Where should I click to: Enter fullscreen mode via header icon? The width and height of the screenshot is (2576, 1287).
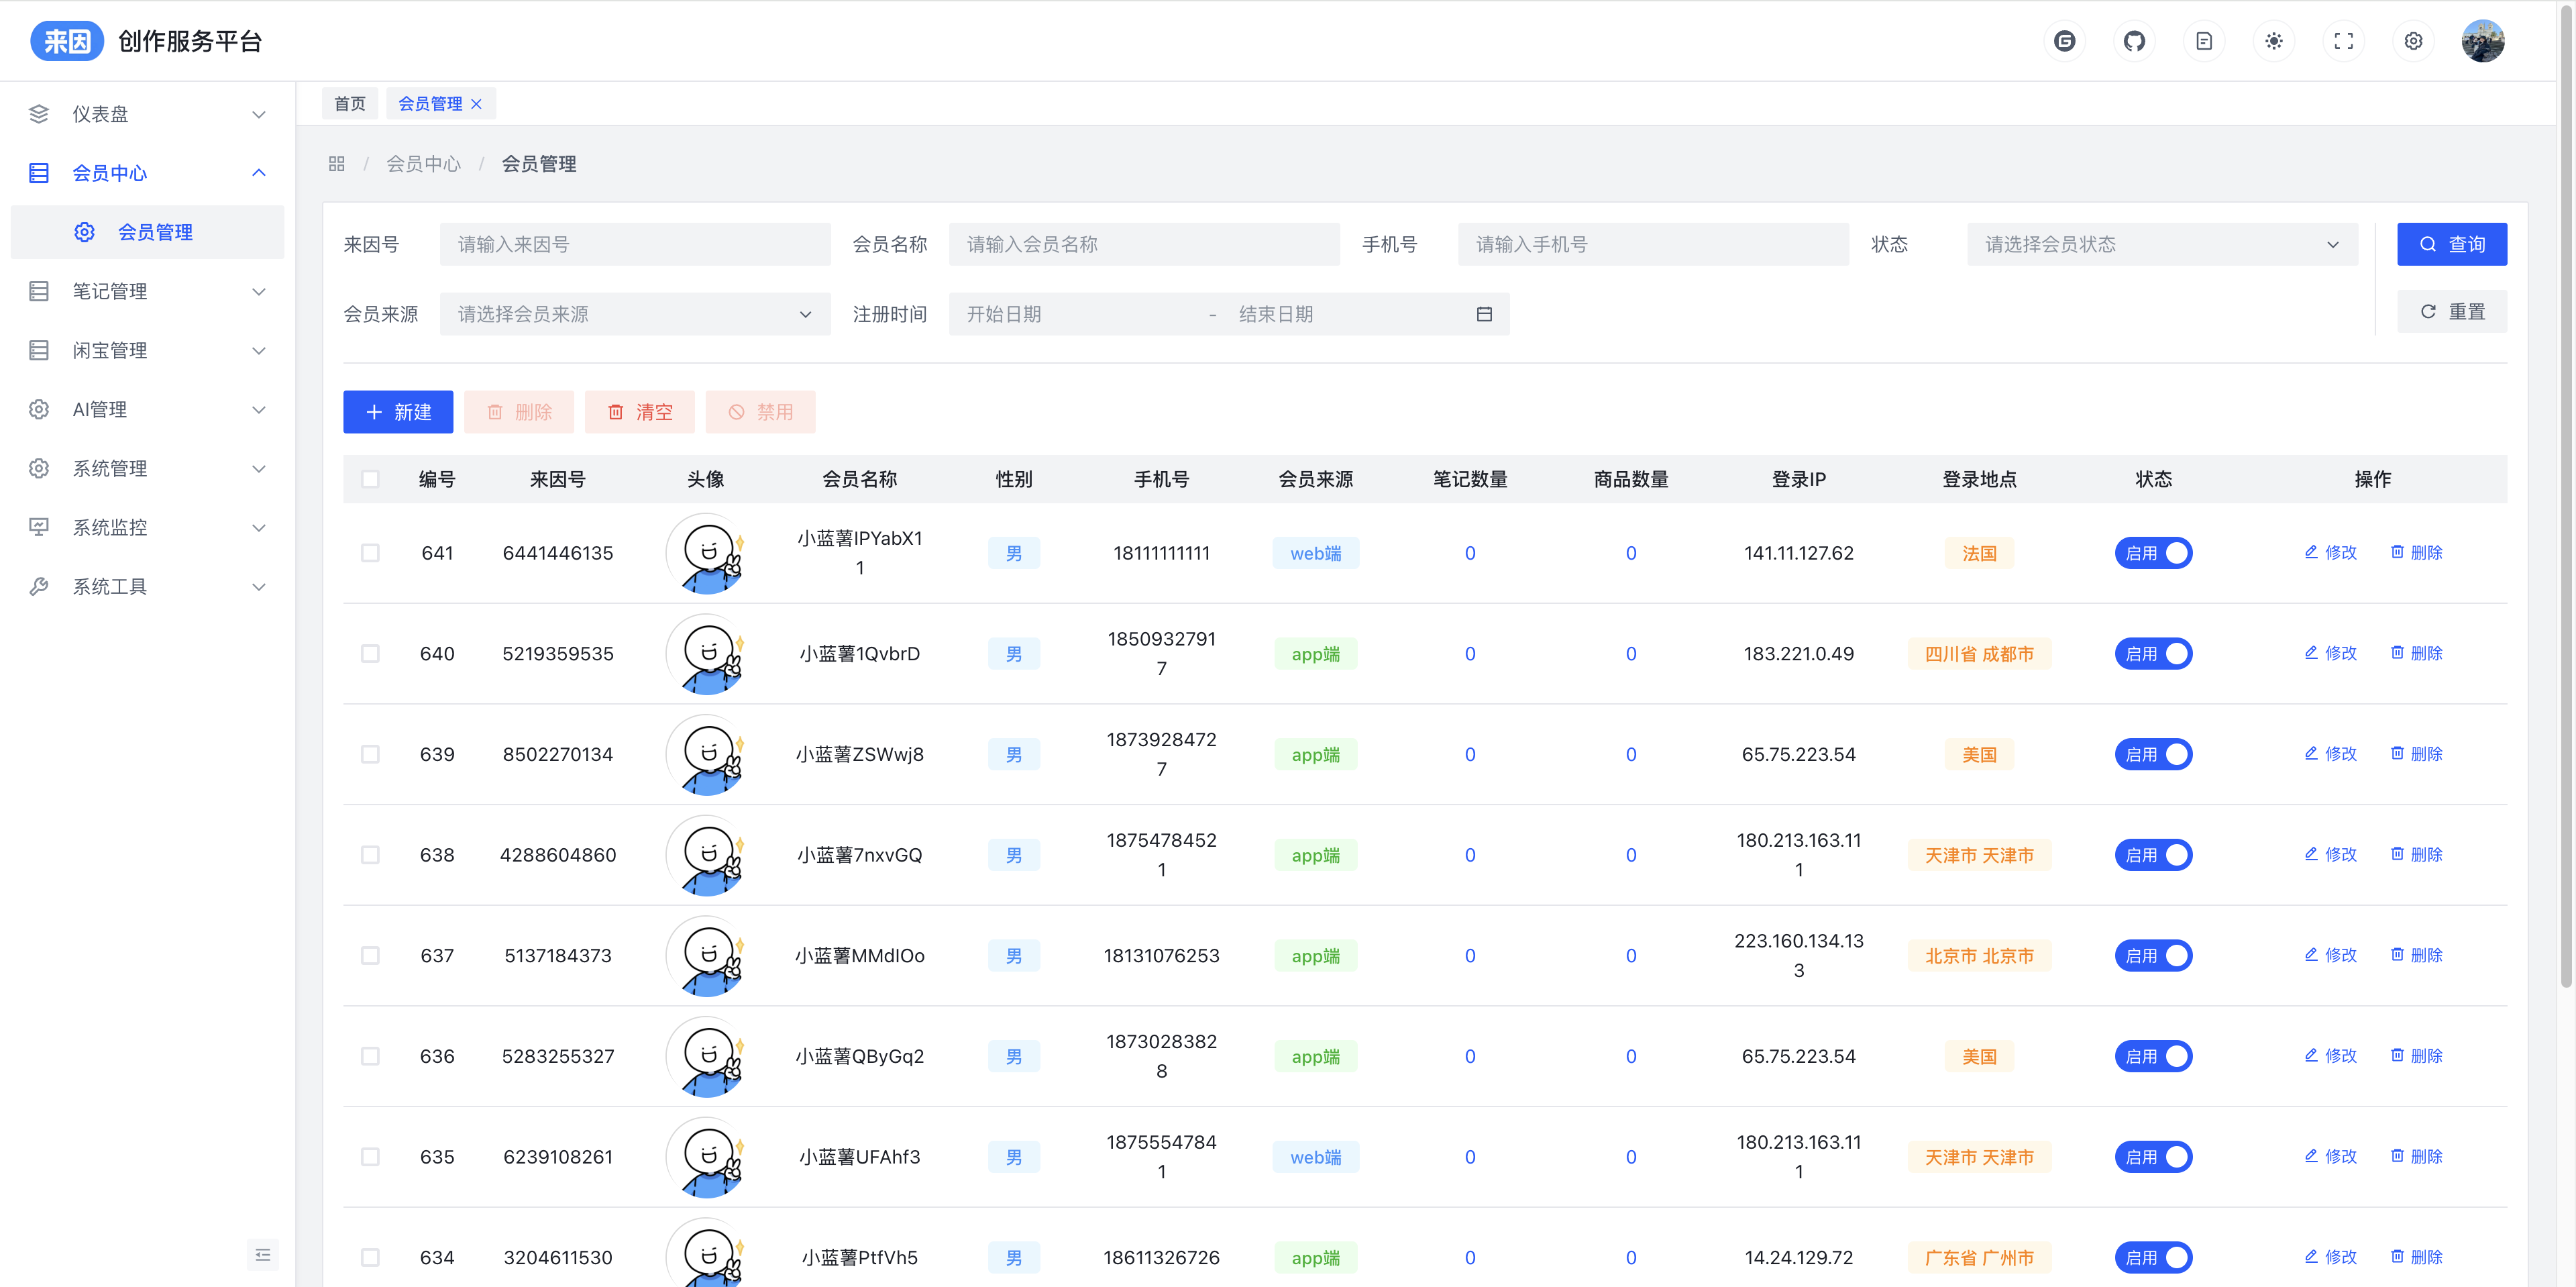tap(2343, 41)
